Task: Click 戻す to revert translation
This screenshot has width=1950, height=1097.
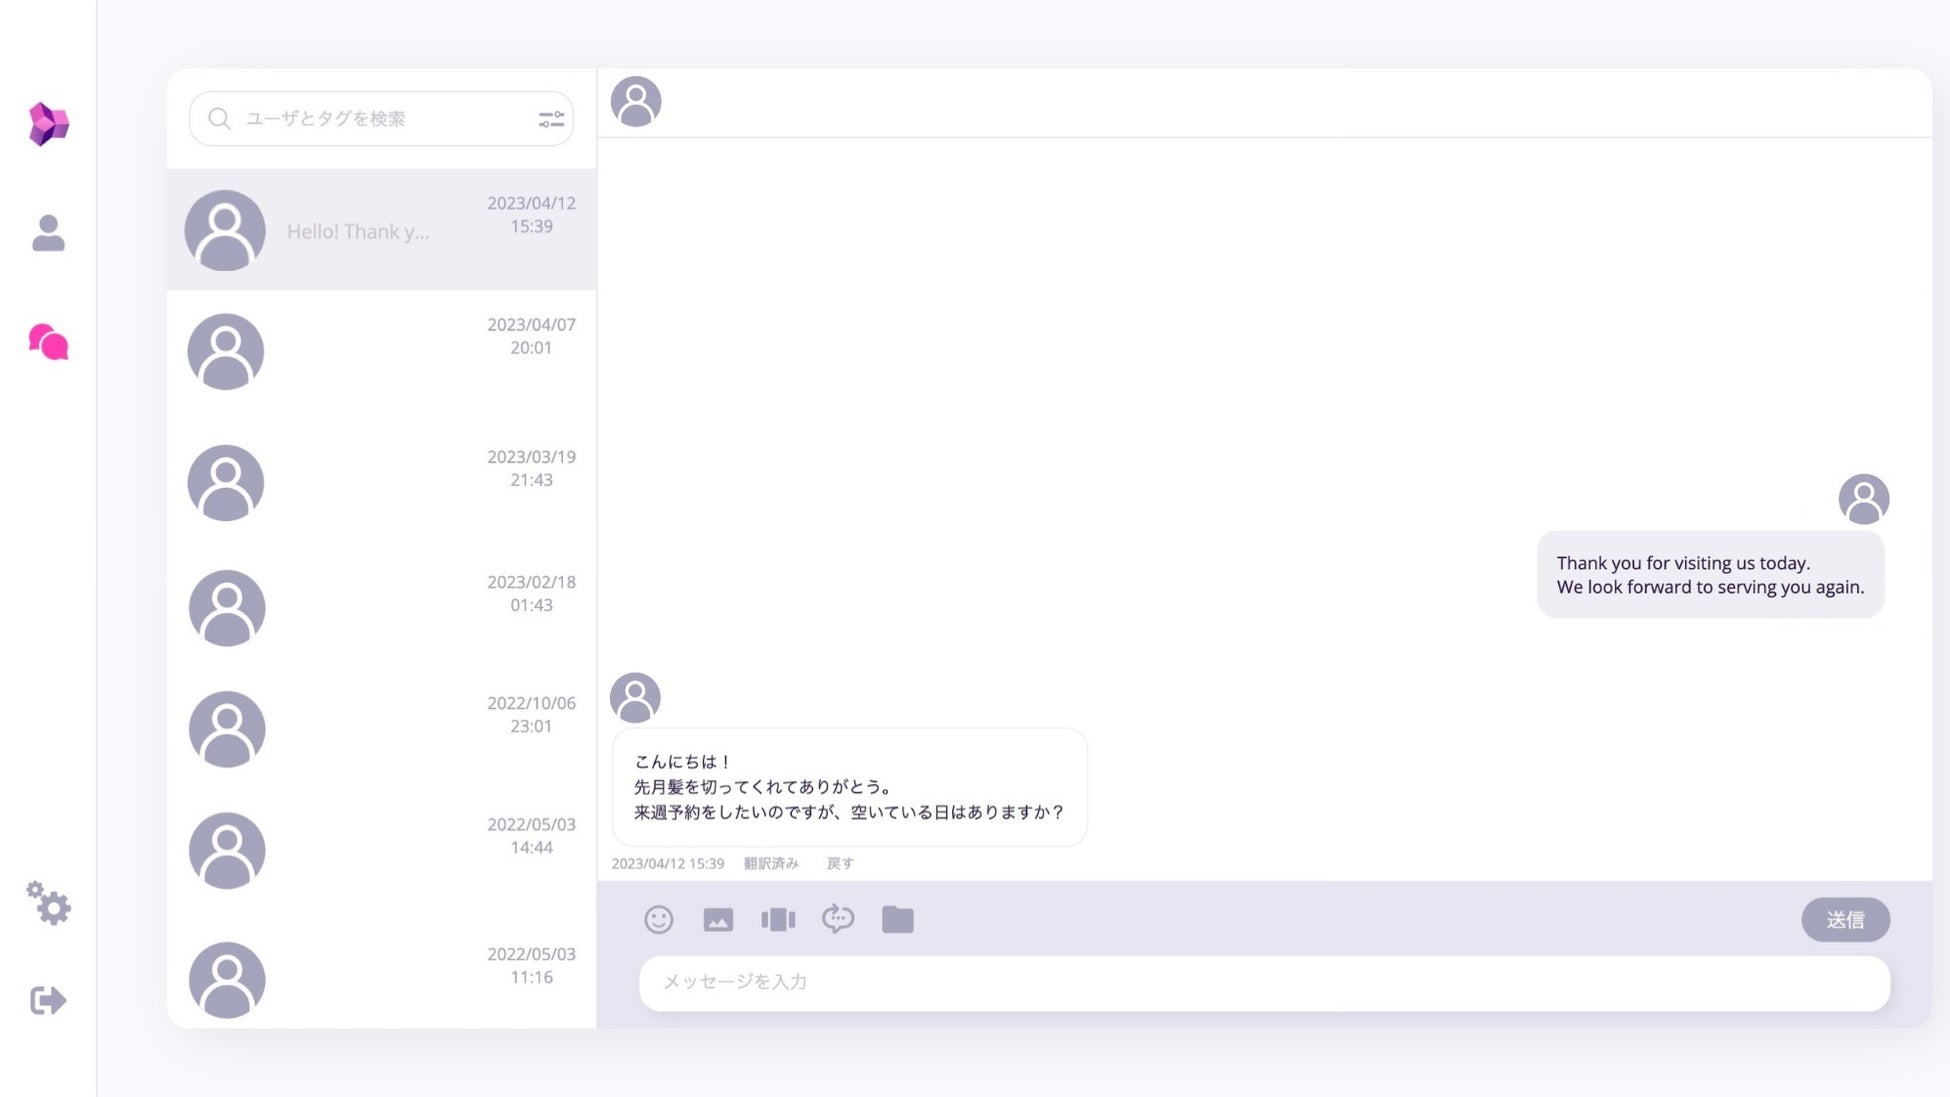Action: pyautogui.click(x=840, y=863)
